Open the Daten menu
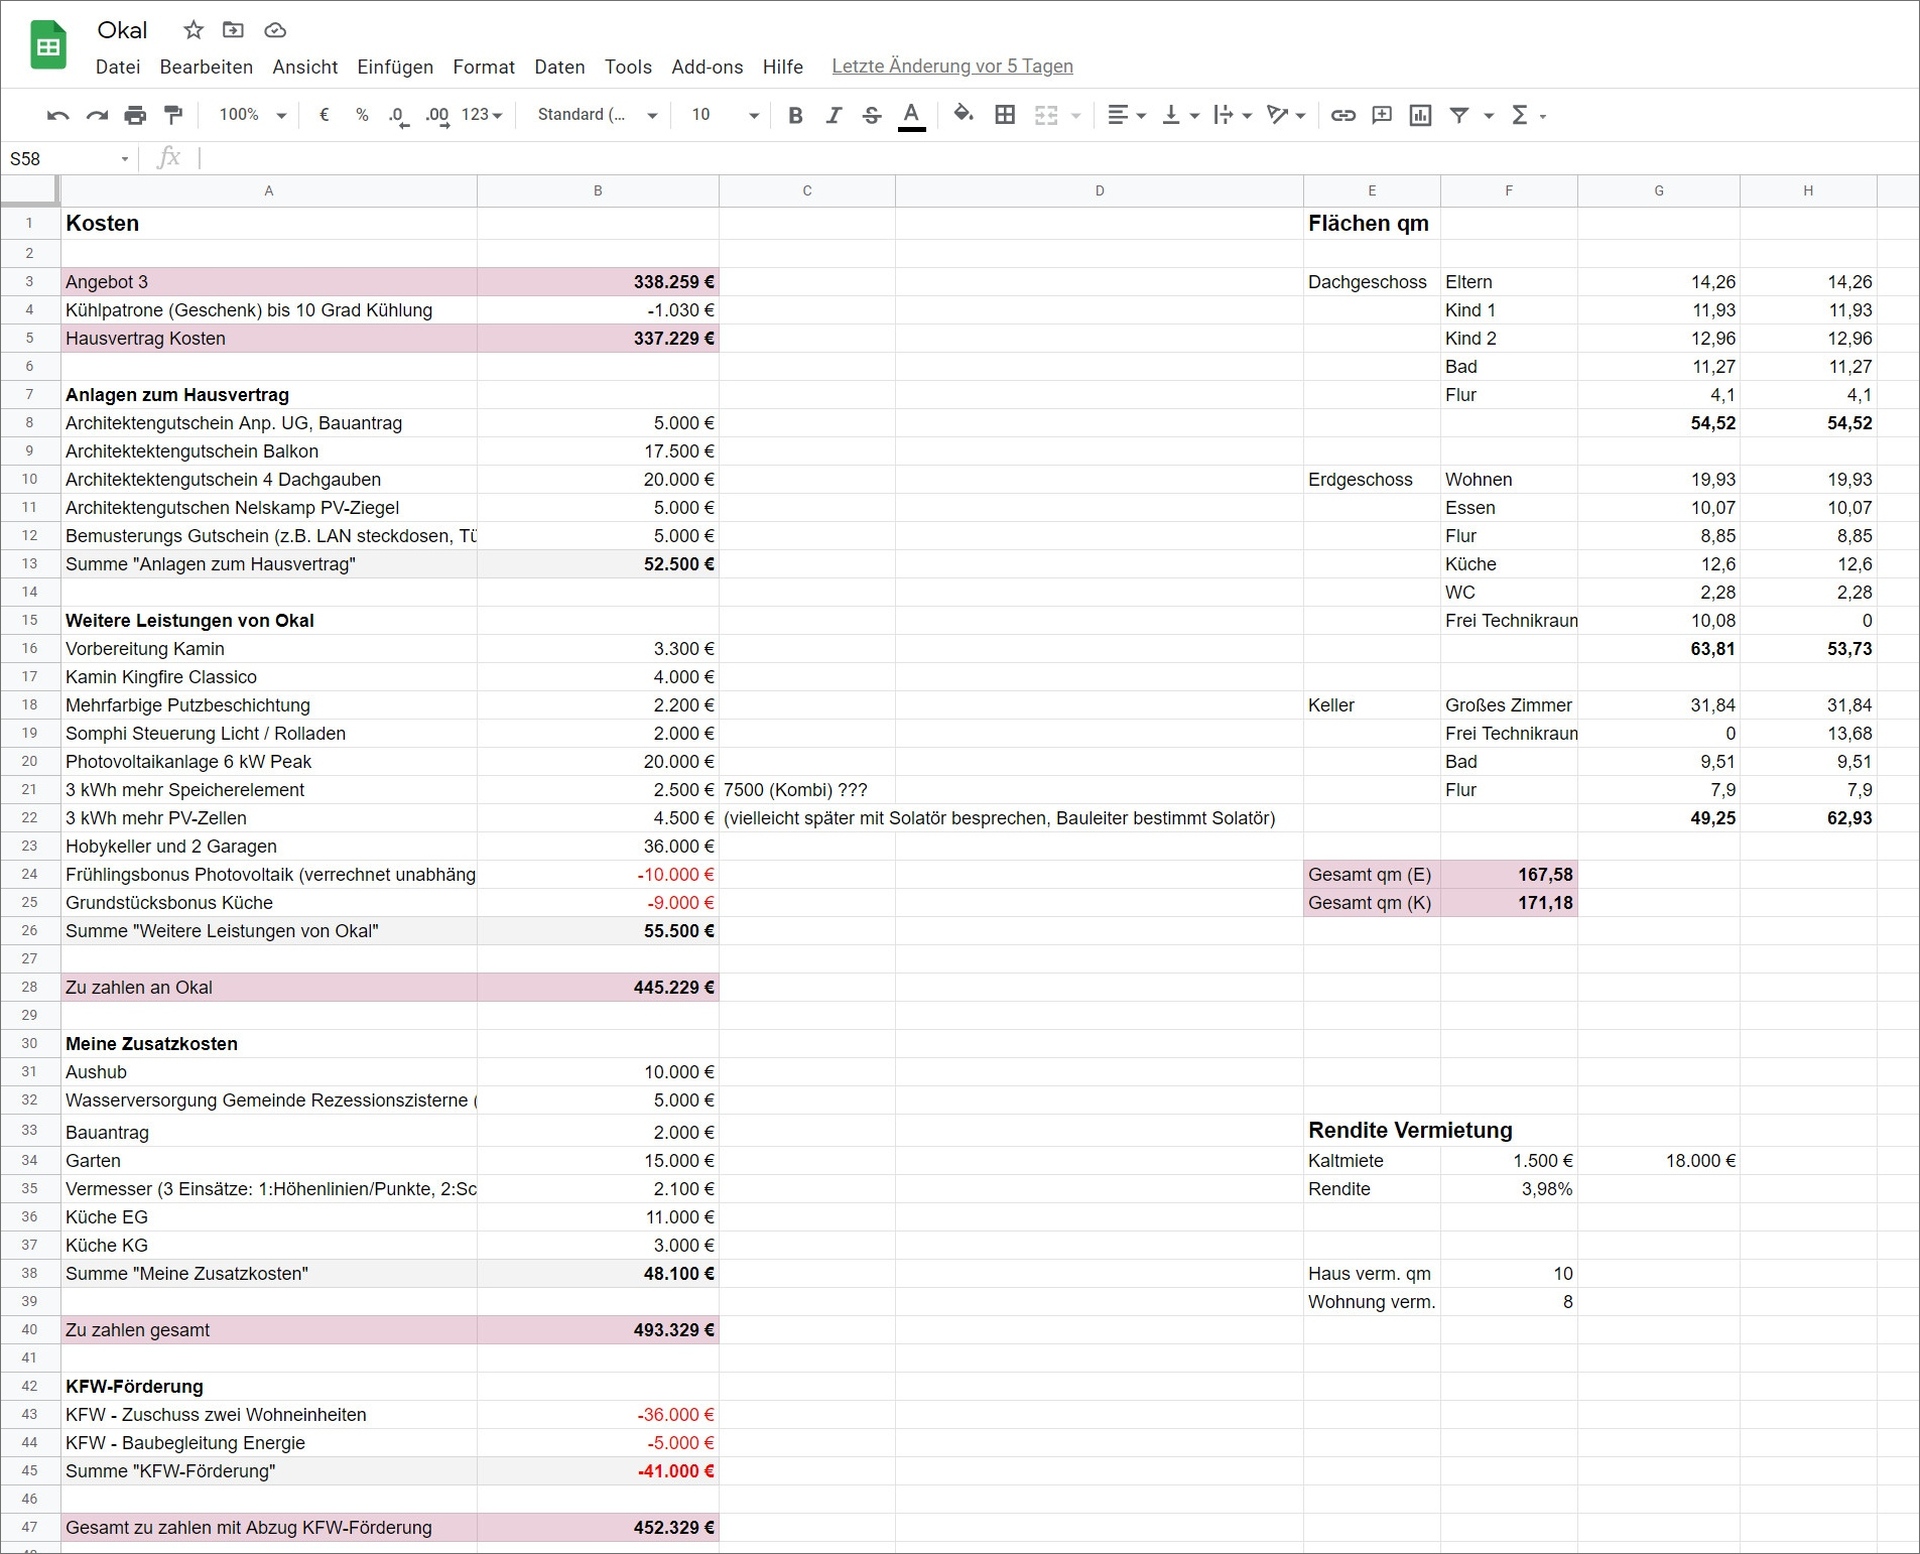The width and height of the screenshot is (1920, 1554). coord(559,67)
